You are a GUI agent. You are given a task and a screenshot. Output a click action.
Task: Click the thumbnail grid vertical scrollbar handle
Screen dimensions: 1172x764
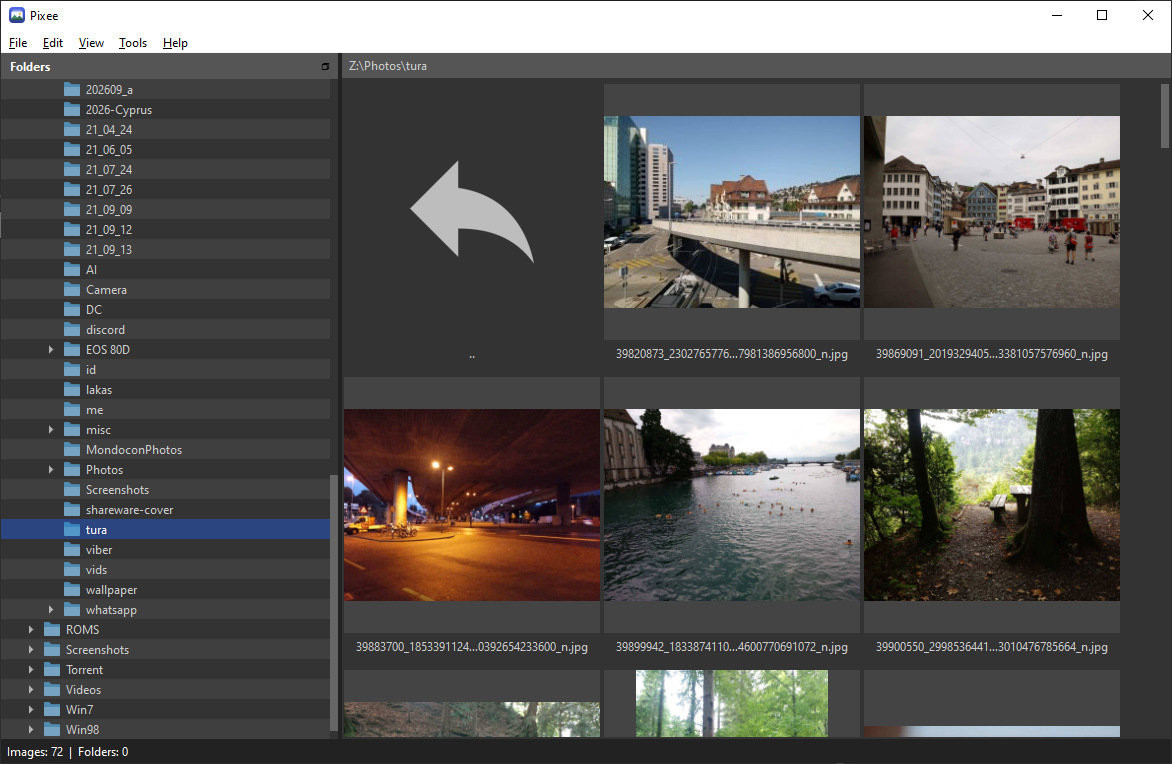(1165, 116)
